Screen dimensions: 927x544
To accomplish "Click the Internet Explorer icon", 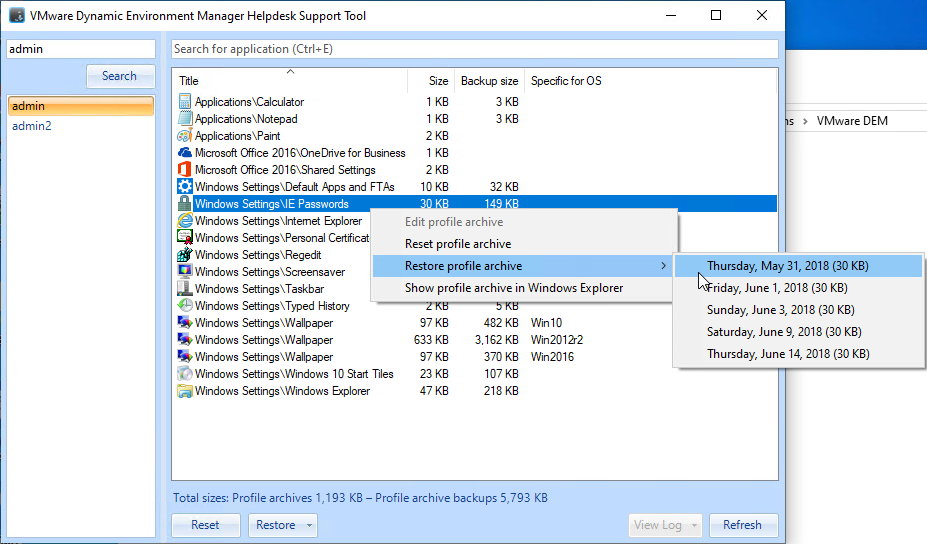I will coord(184,221).
